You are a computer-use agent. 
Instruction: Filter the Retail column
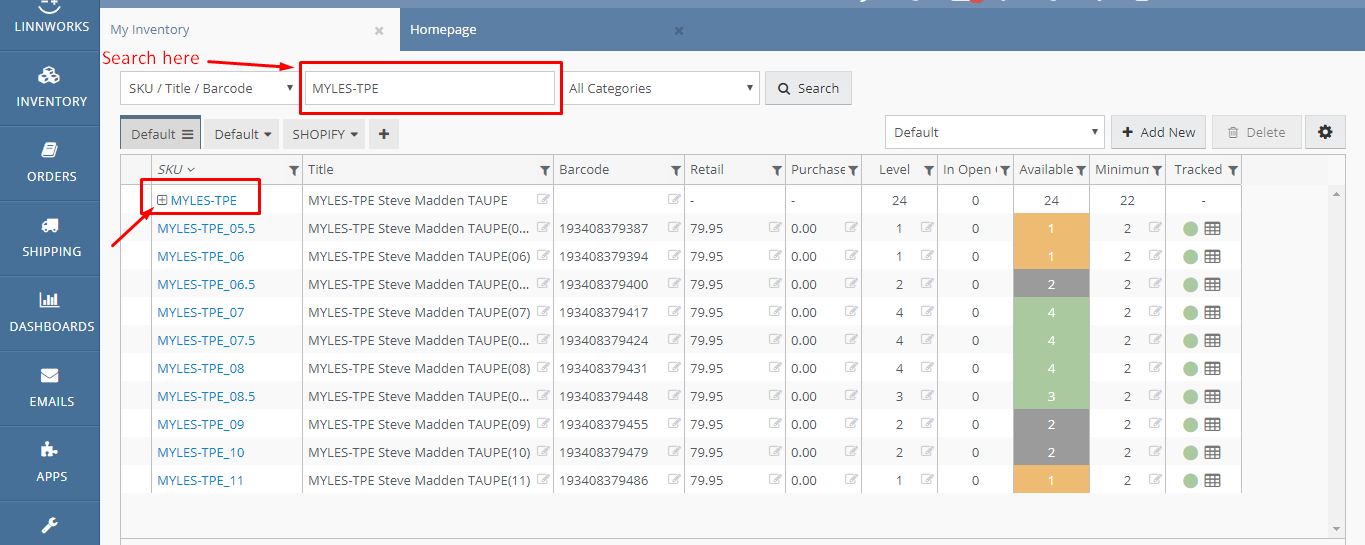[x=776, y=170]
